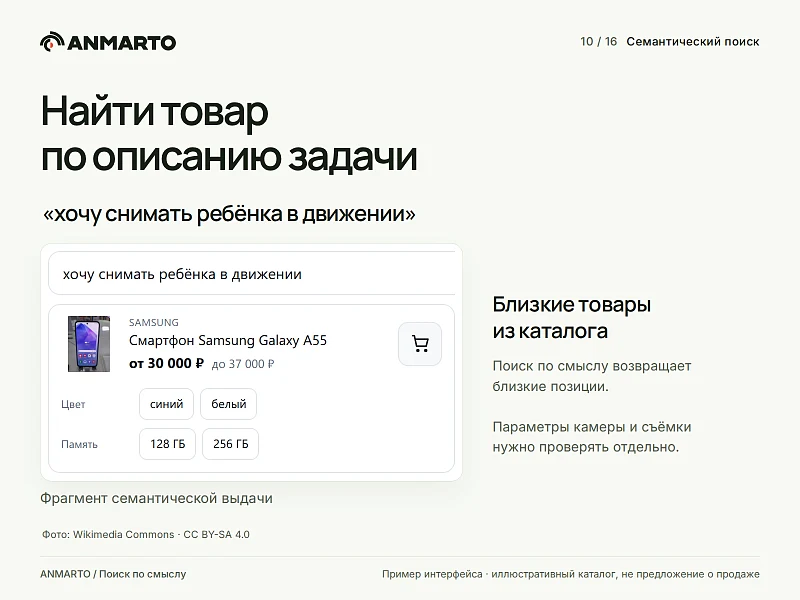The height and width of the screenshot is (600, 800).
Task: Open product title Смартфон Samsung Galaxy A55
Action: [x=228, y=340]
